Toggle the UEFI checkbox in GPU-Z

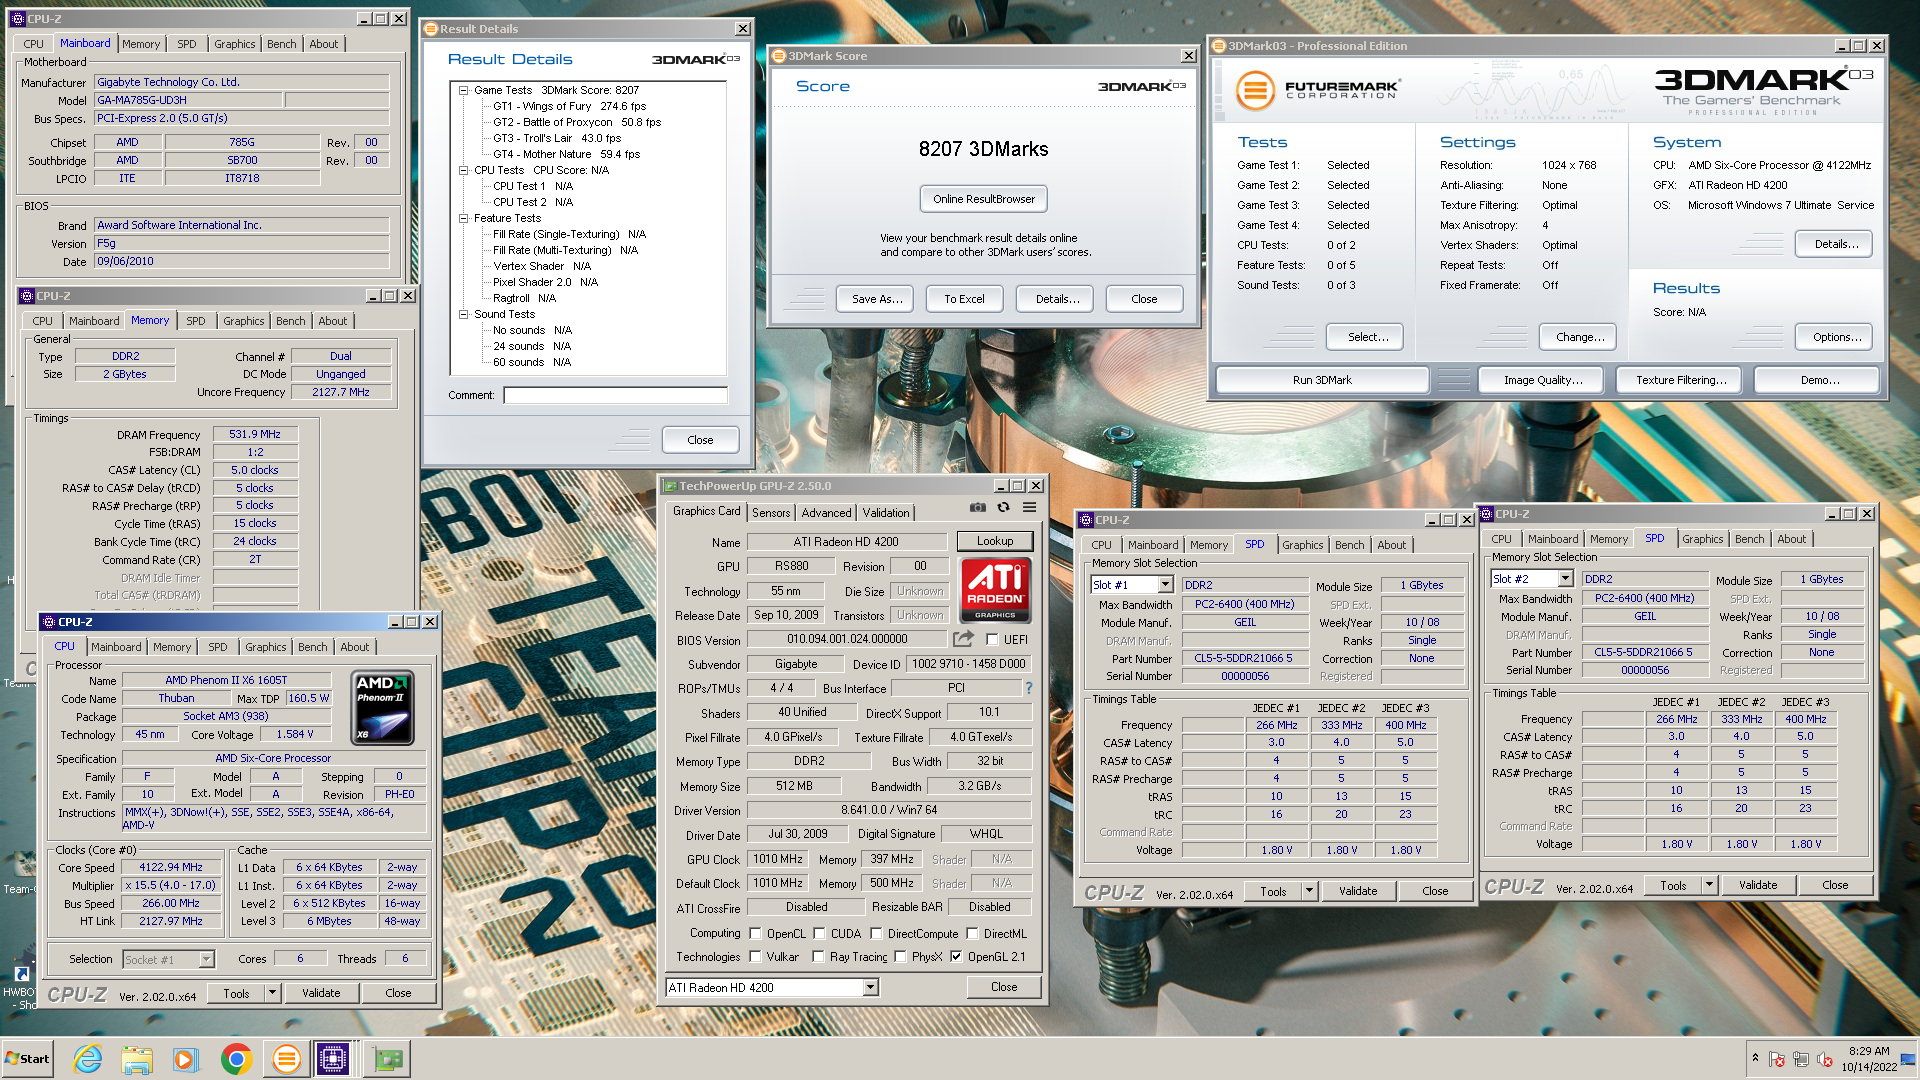(992, 640)
